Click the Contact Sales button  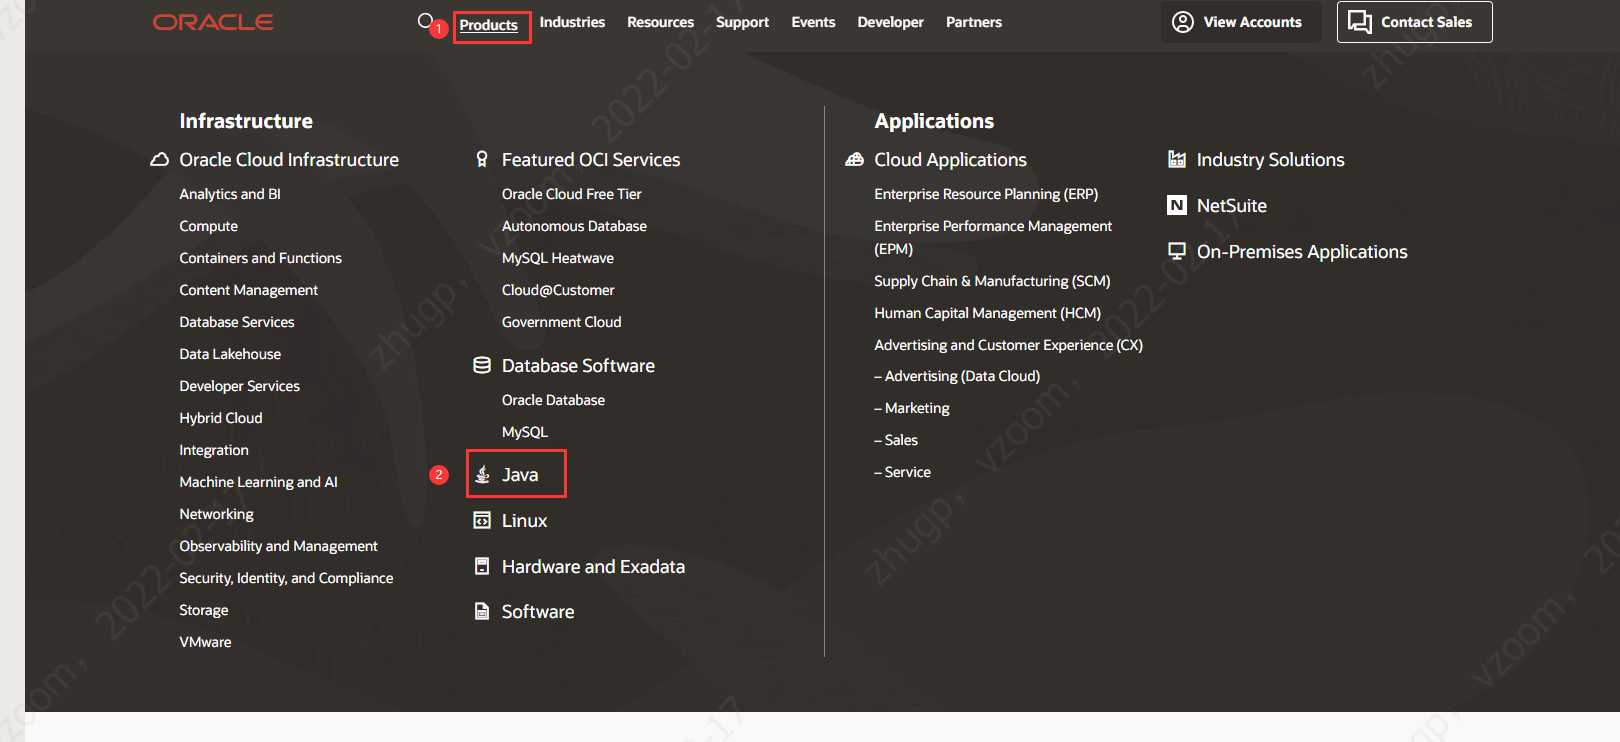tap(1415, 22)
